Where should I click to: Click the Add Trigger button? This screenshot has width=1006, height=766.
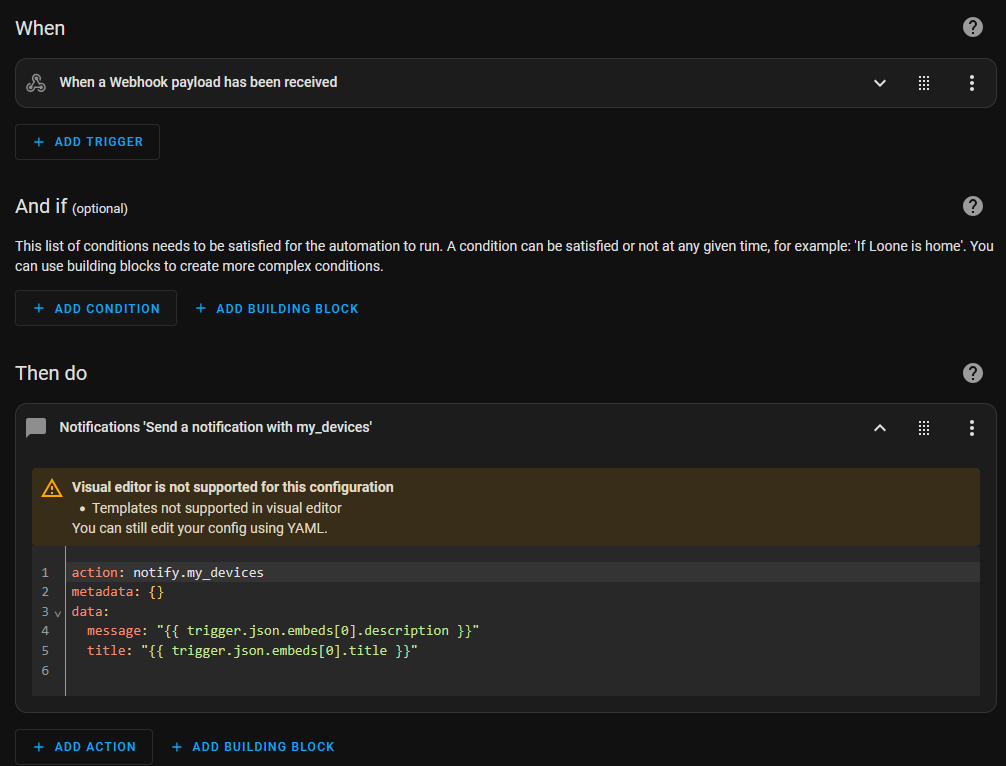87,142
